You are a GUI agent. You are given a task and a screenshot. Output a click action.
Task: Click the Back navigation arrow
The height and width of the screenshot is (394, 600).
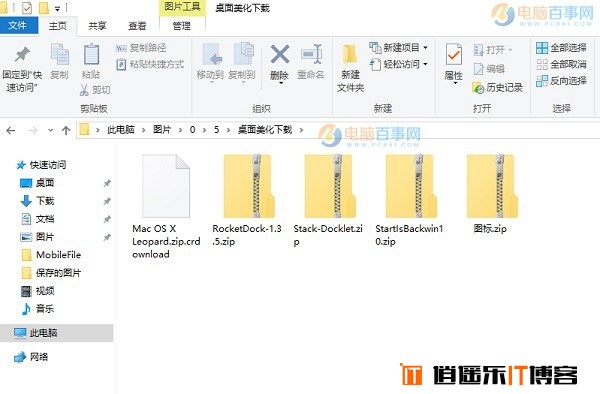pos(11,130)
